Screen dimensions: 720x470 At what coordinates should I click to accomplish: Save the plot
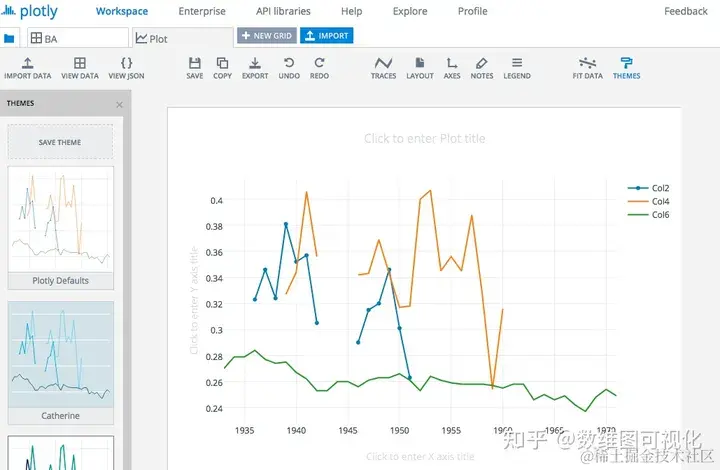[195, 68]
